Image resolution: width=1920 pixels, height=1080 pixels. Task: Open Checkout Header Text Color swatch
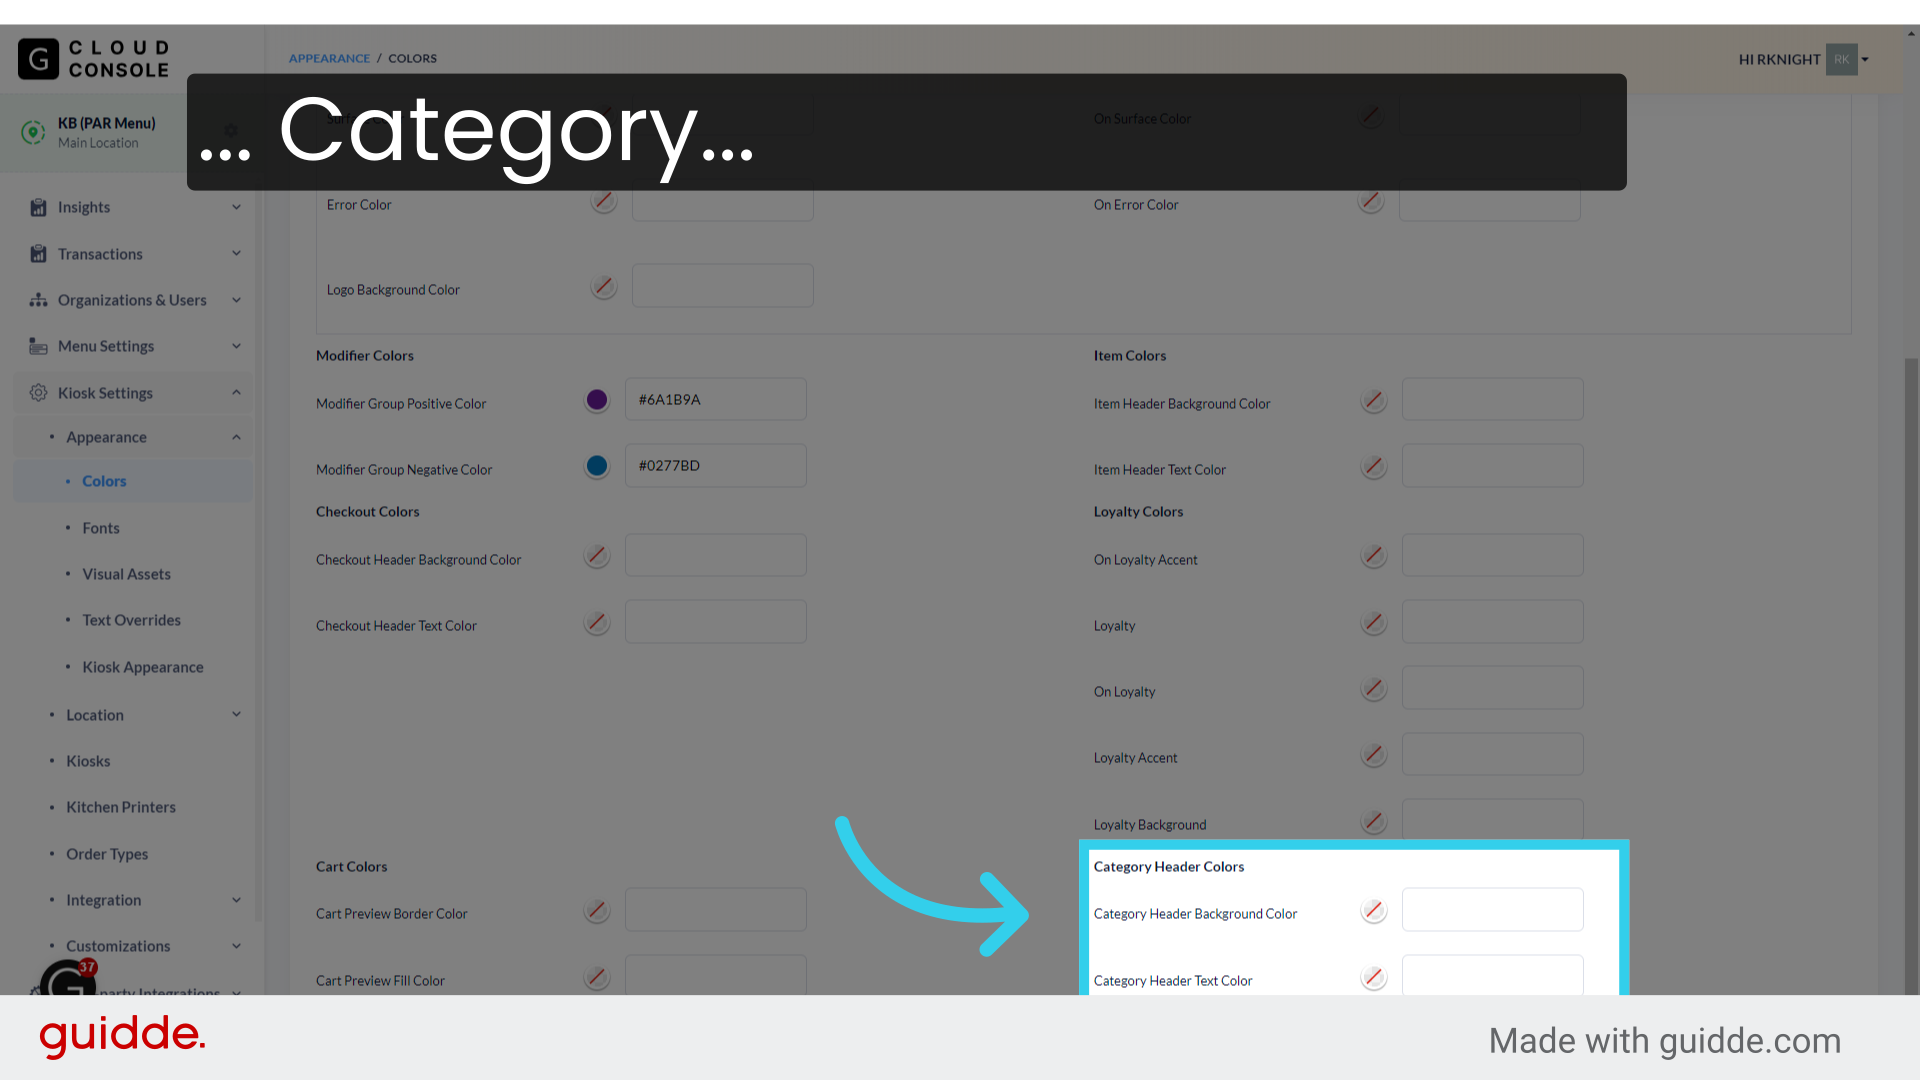pyautogui.click(x=597, y=623)
